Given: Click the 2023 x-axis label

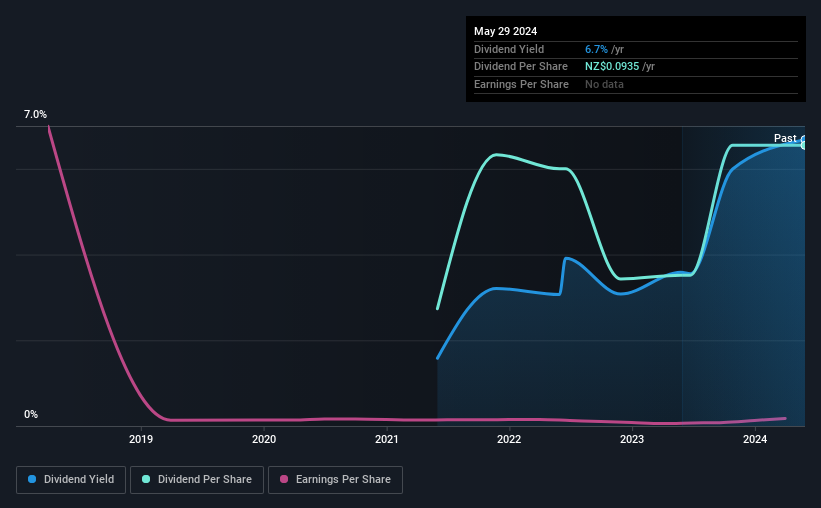Looking at the screenshot, I should (x=632, y=439).
